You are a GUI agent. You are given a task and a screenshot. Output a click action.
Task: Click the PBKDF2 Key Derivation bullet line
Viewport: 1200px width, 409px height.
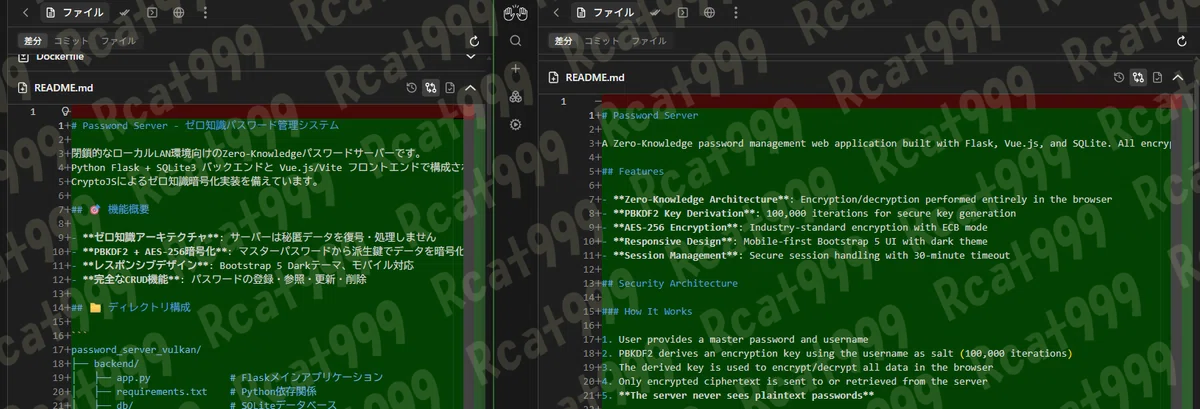click(809, 213)
